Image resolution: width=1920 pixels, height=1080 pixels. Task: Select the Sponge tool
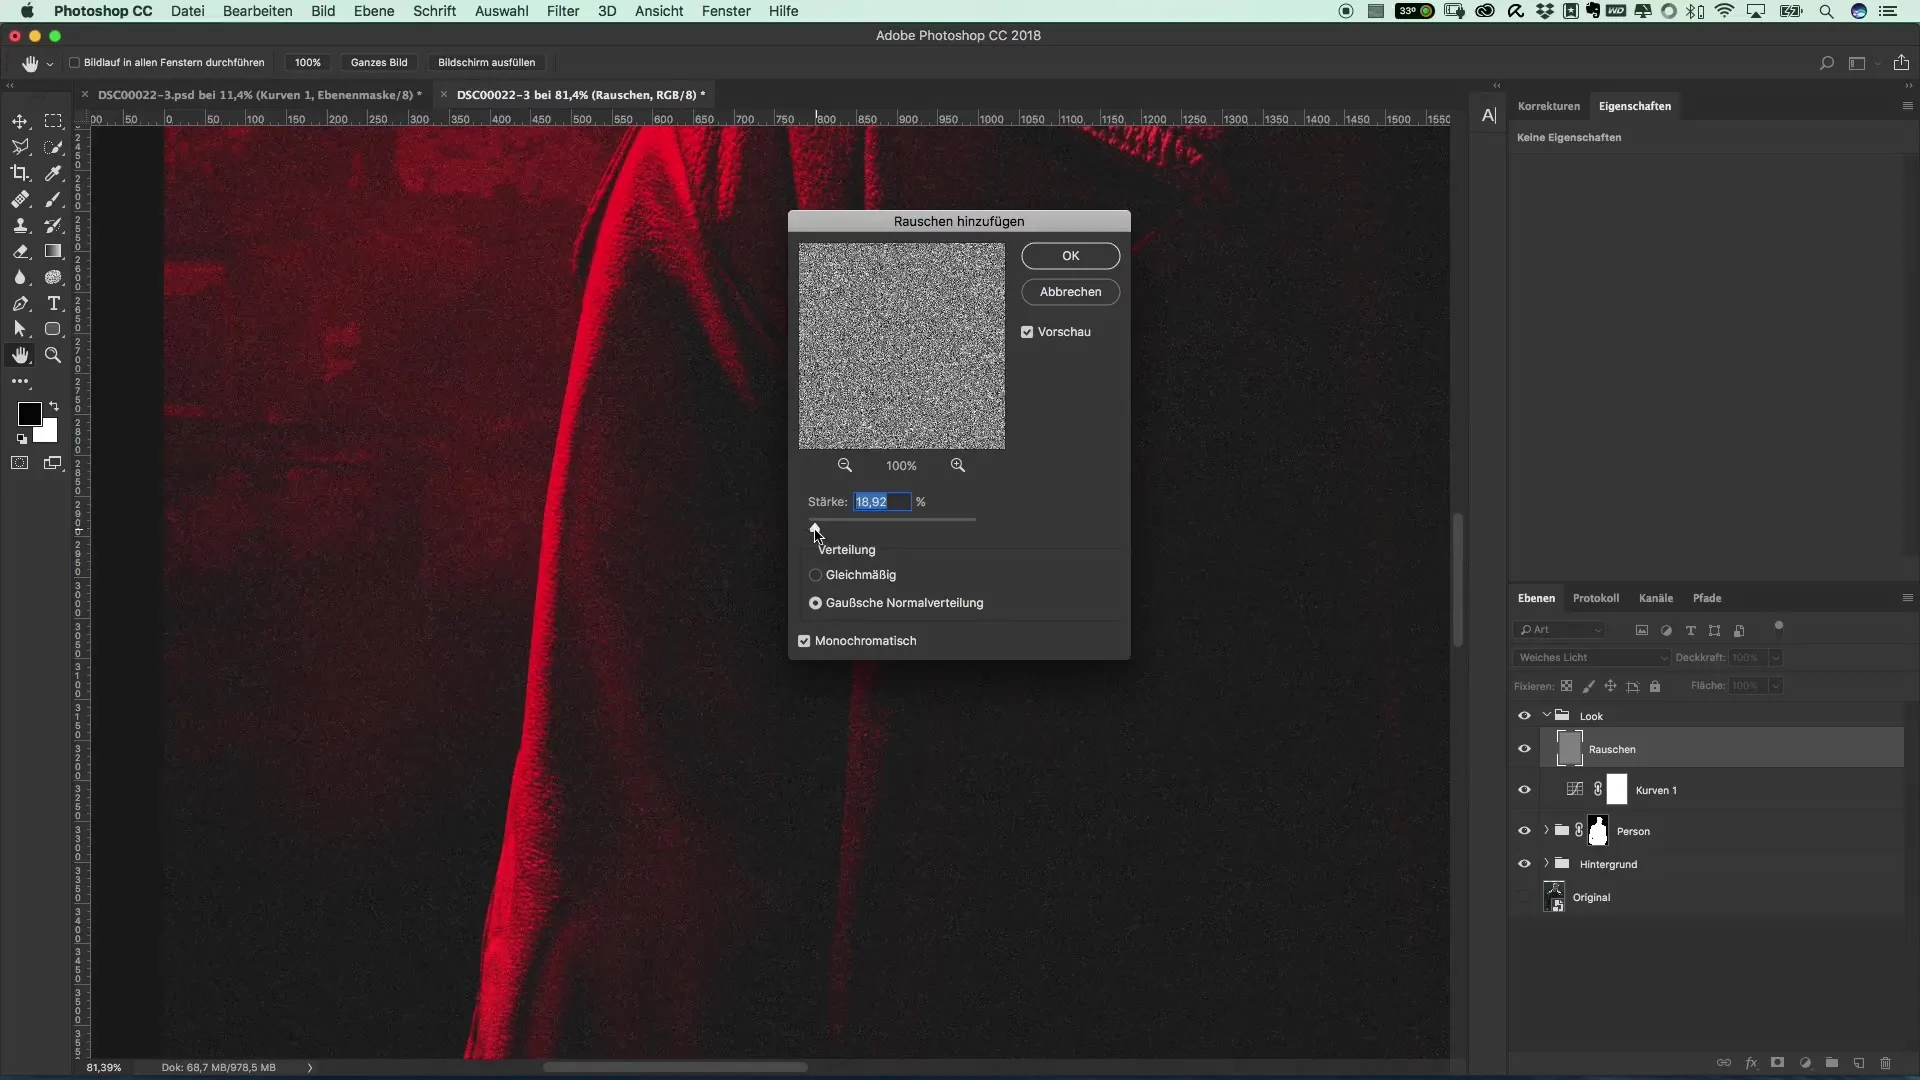pos(53,277)
